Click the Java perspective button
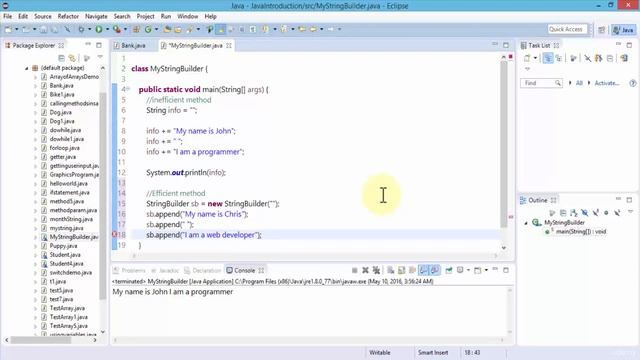This screenshot has width=640, height=360. coord(623,30)
